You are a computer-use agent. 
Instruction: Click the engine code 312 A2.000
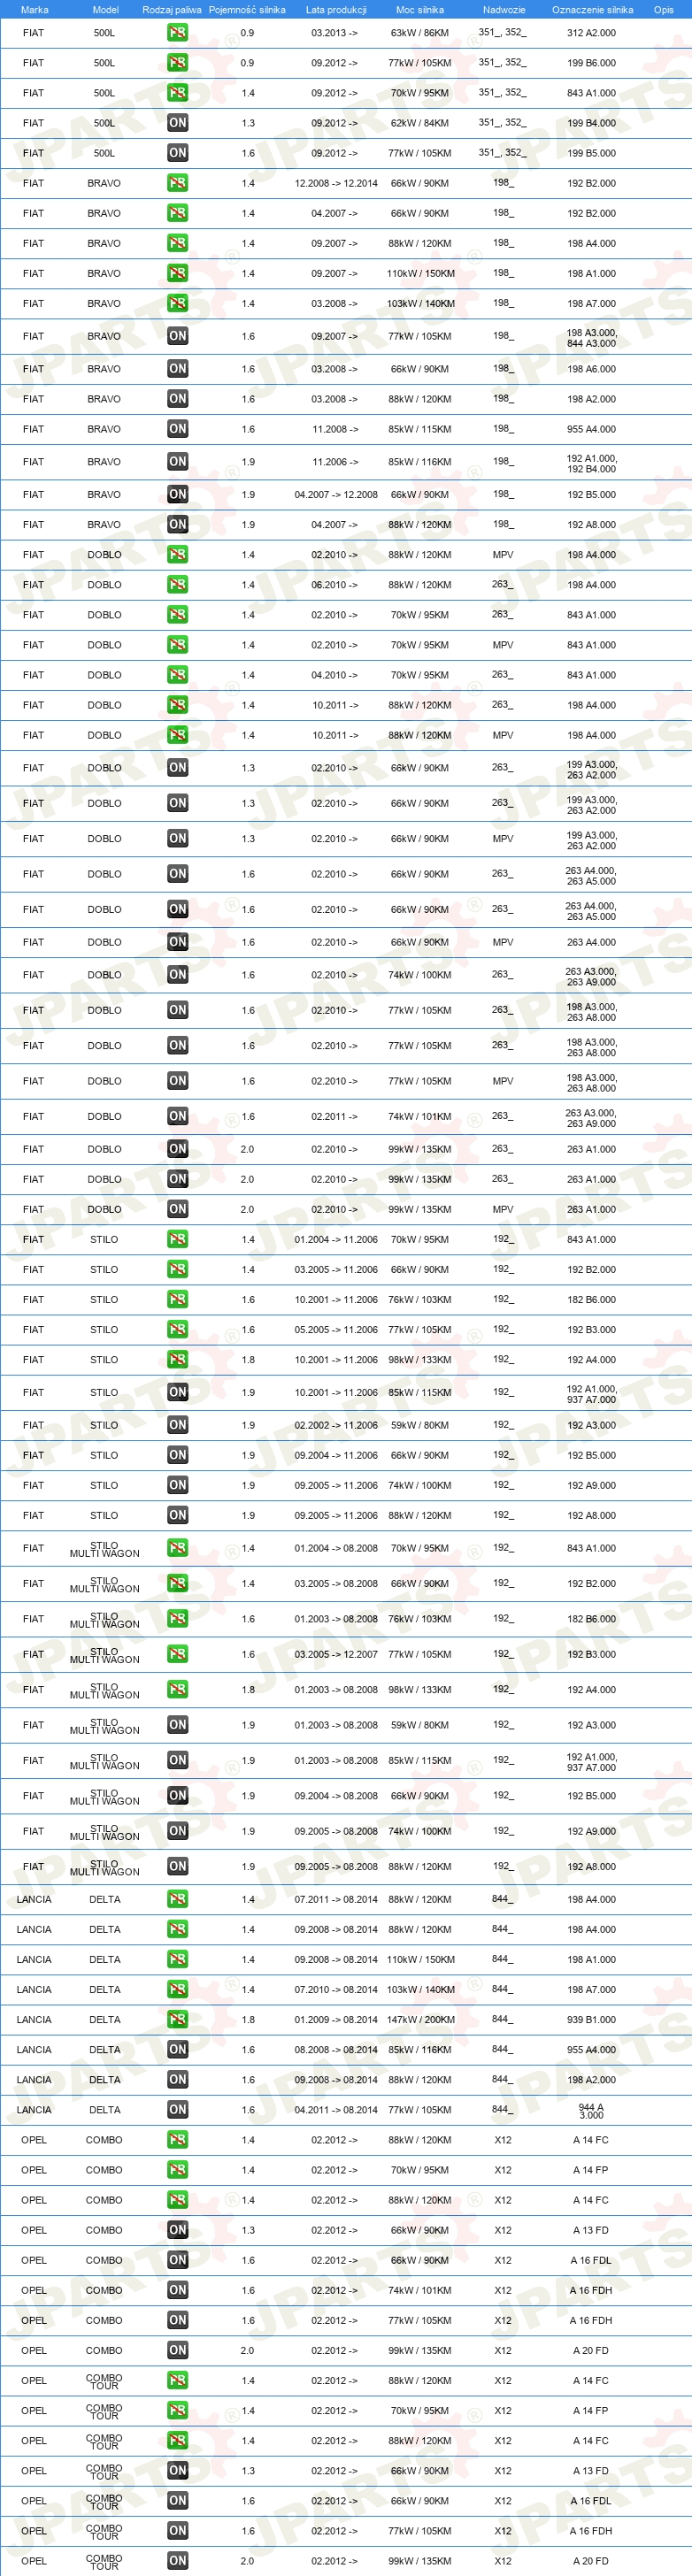coord(591,33)
